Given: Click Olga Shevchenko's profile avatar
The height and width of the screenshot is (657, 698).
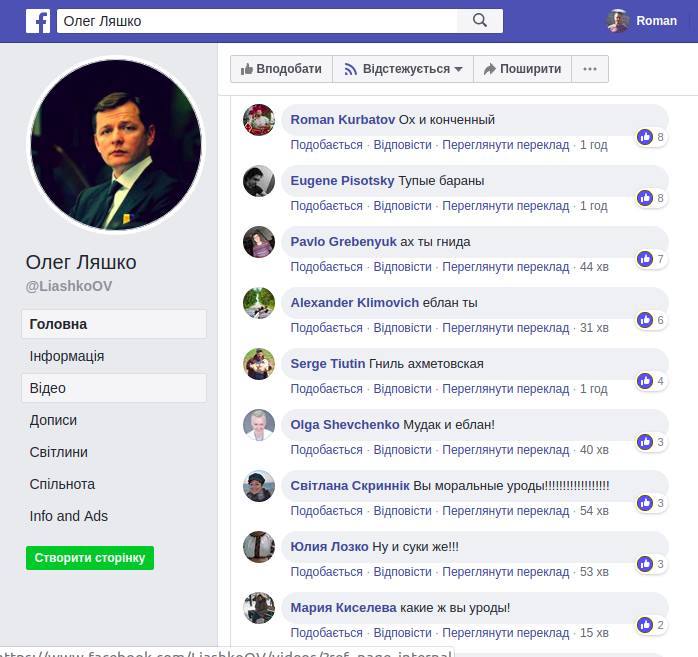Looking at the screenshot, I should point(259,425).
